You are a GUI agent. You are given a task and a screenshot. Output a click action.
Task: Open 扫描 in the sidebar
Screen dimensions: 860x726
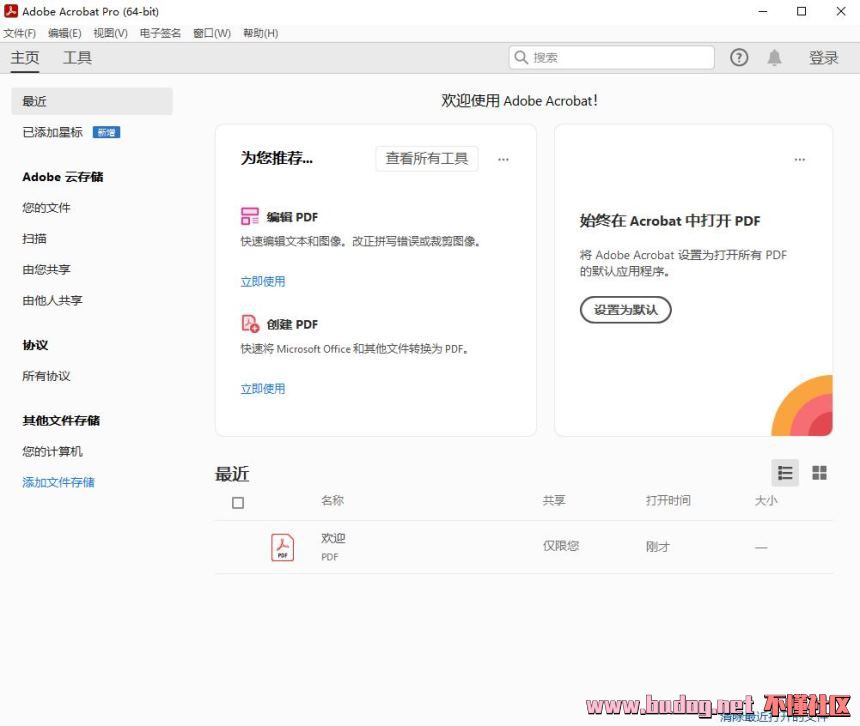[34, 239]
